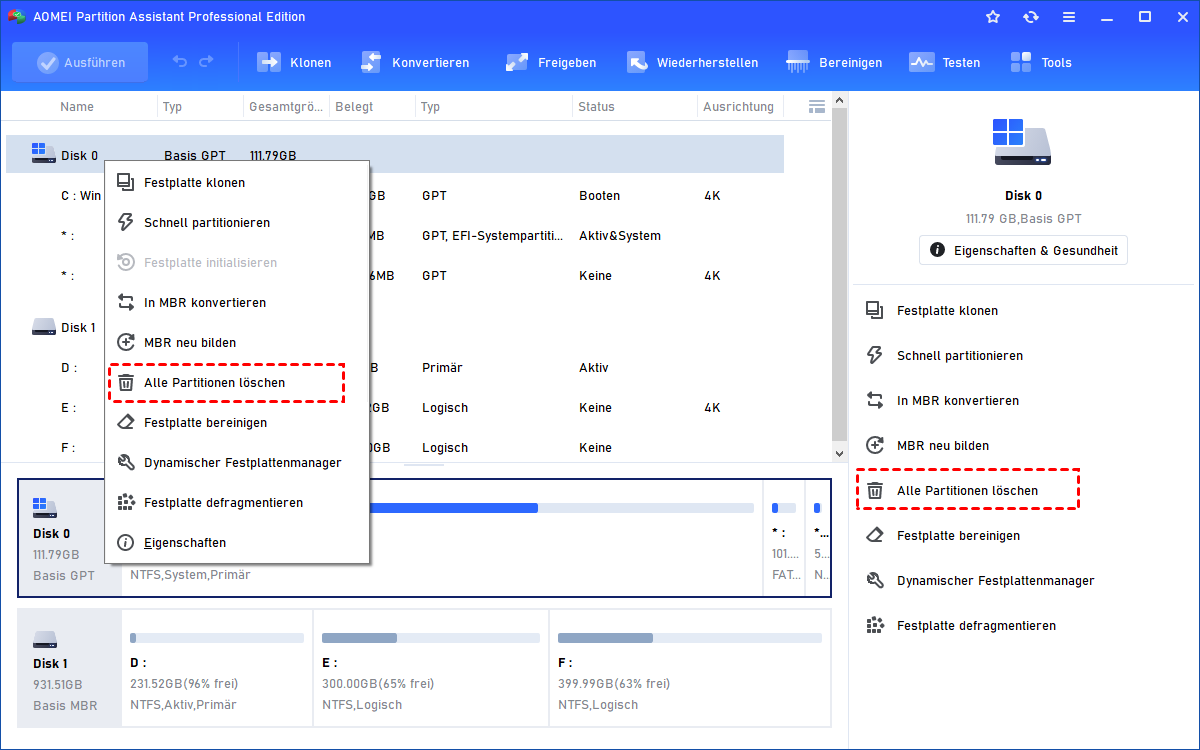The width and height of the screenshot is (1200, 750).
Task: Open the Konvertieren toolbar menu
Action: pos(414,62)
